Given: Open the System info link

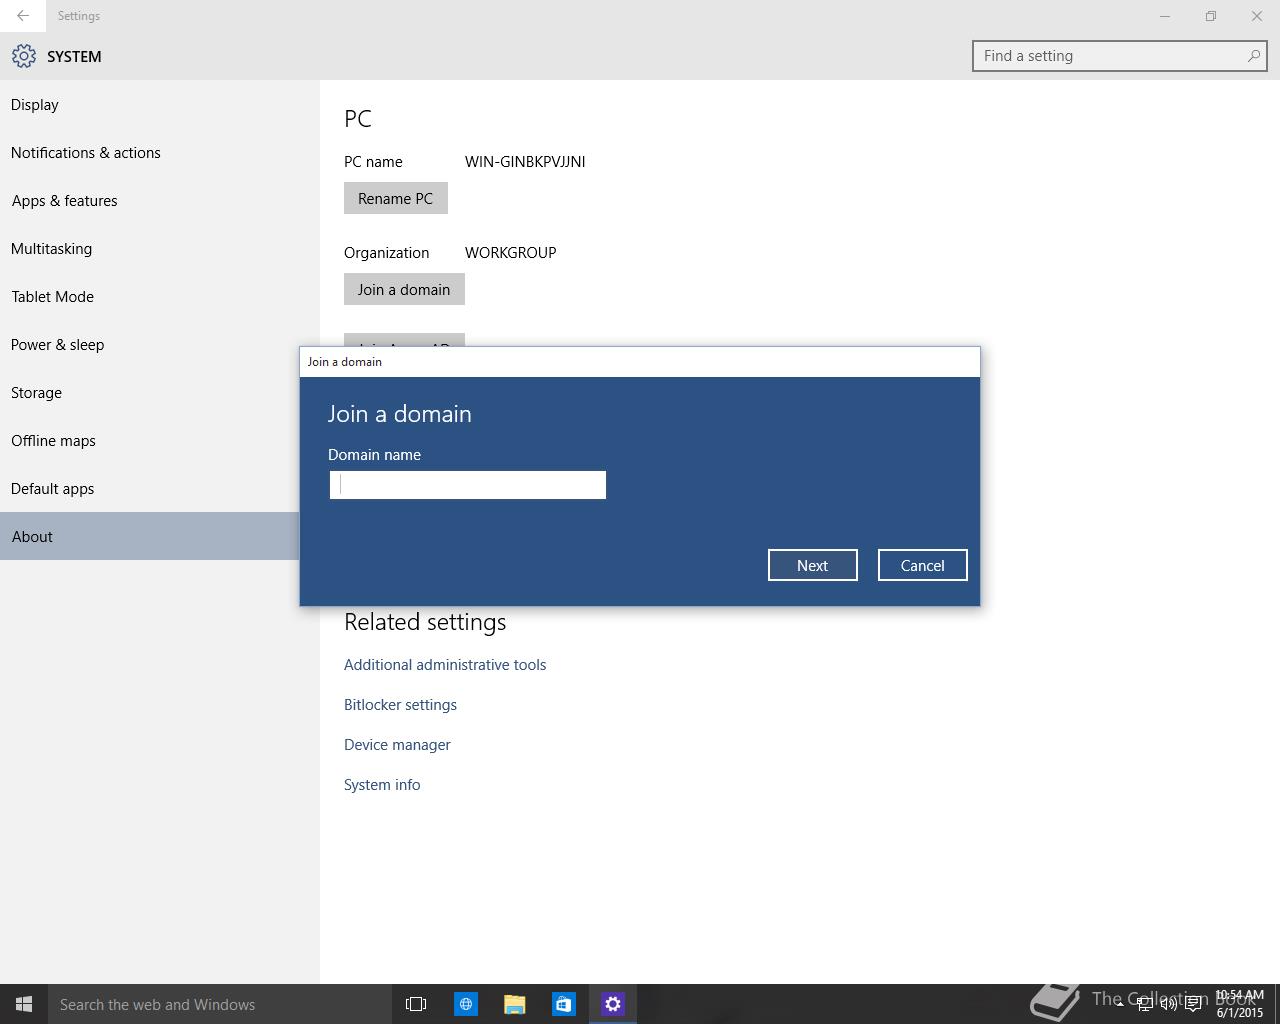Looking at the screenshot, I should (382, 785).
